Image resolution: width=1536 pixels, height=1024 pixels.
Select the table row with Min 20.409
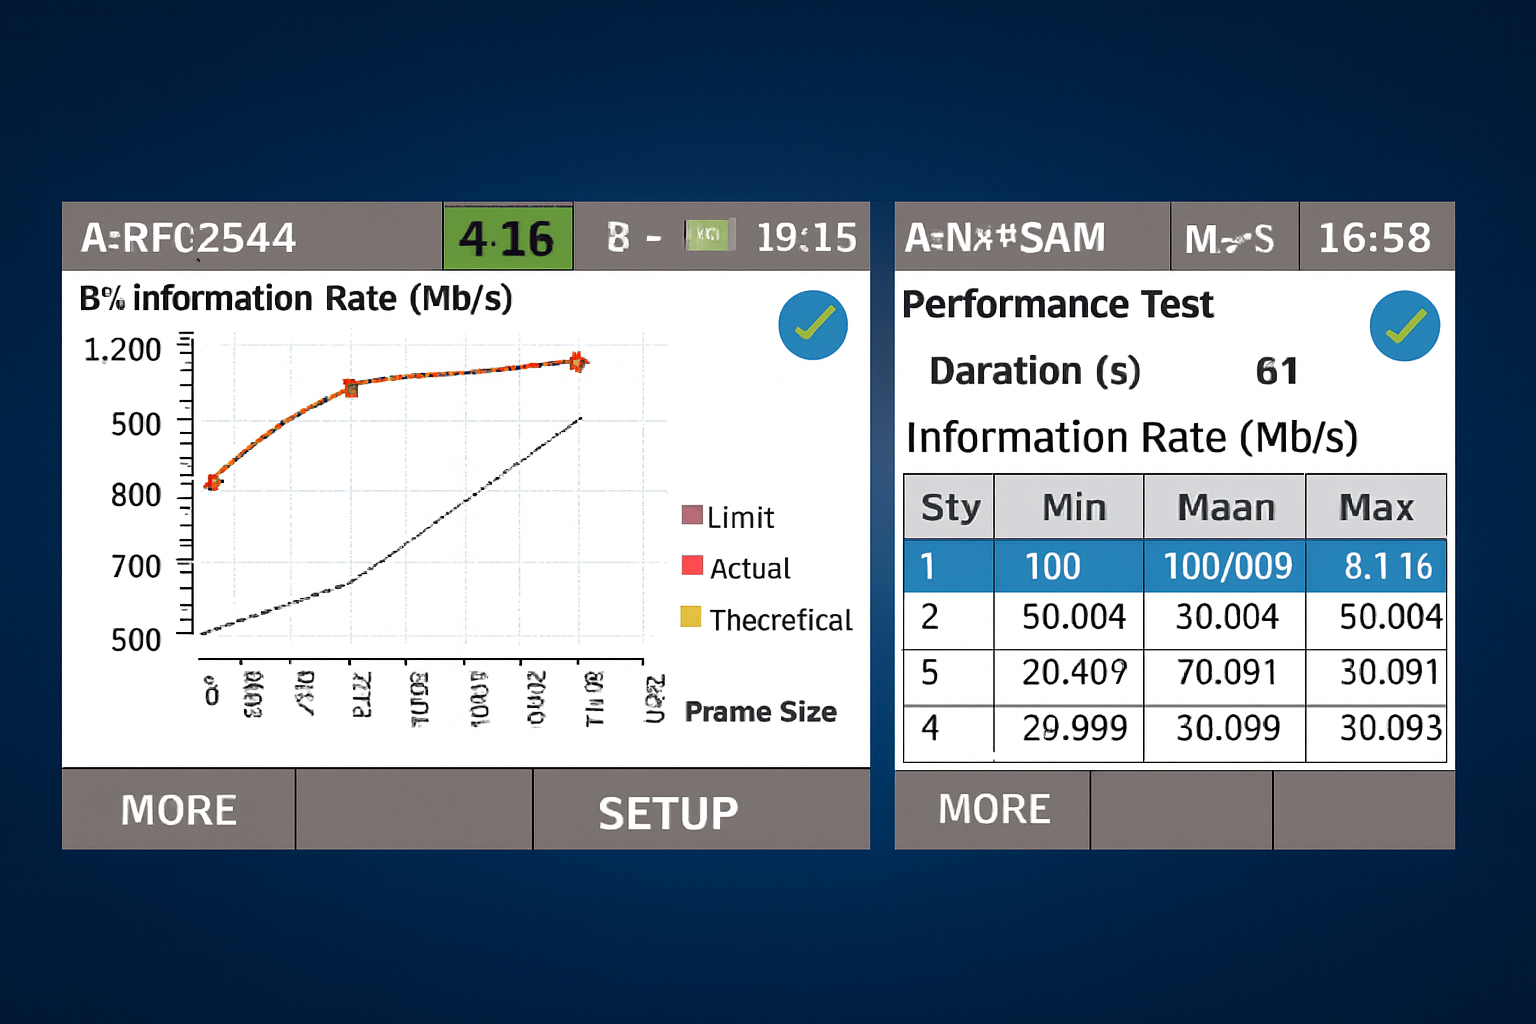pyautogui.click(x=1174, y=673)
